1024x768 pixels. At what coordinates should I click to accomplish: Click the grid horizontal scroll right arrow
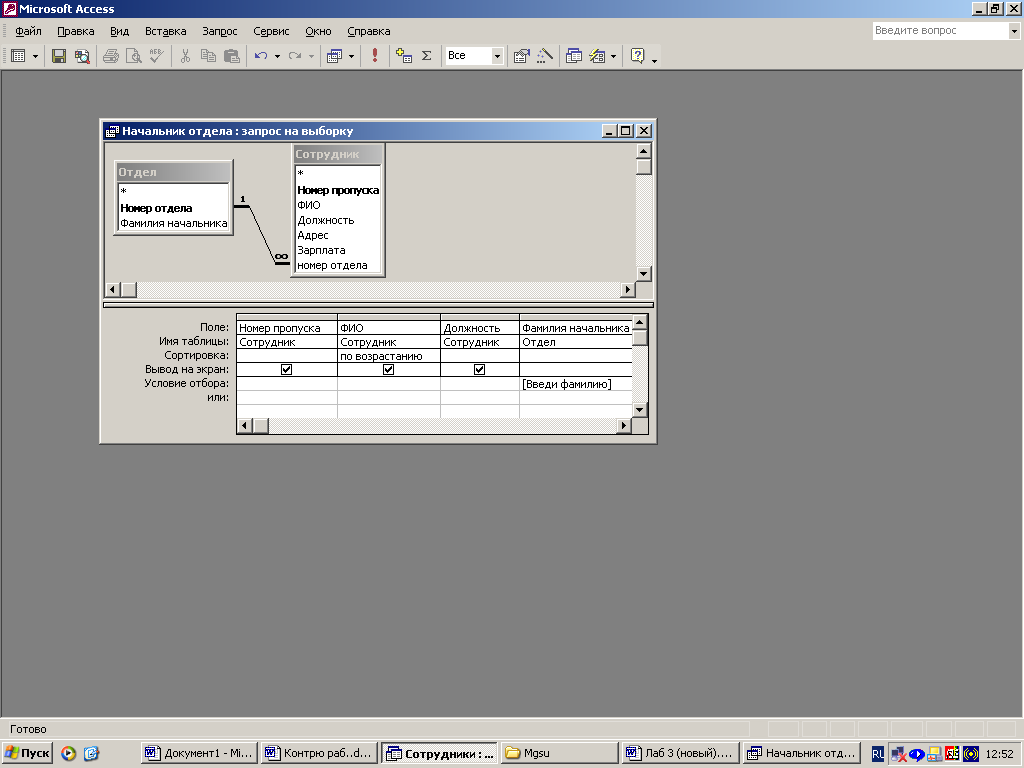click(x=624, y=426)
